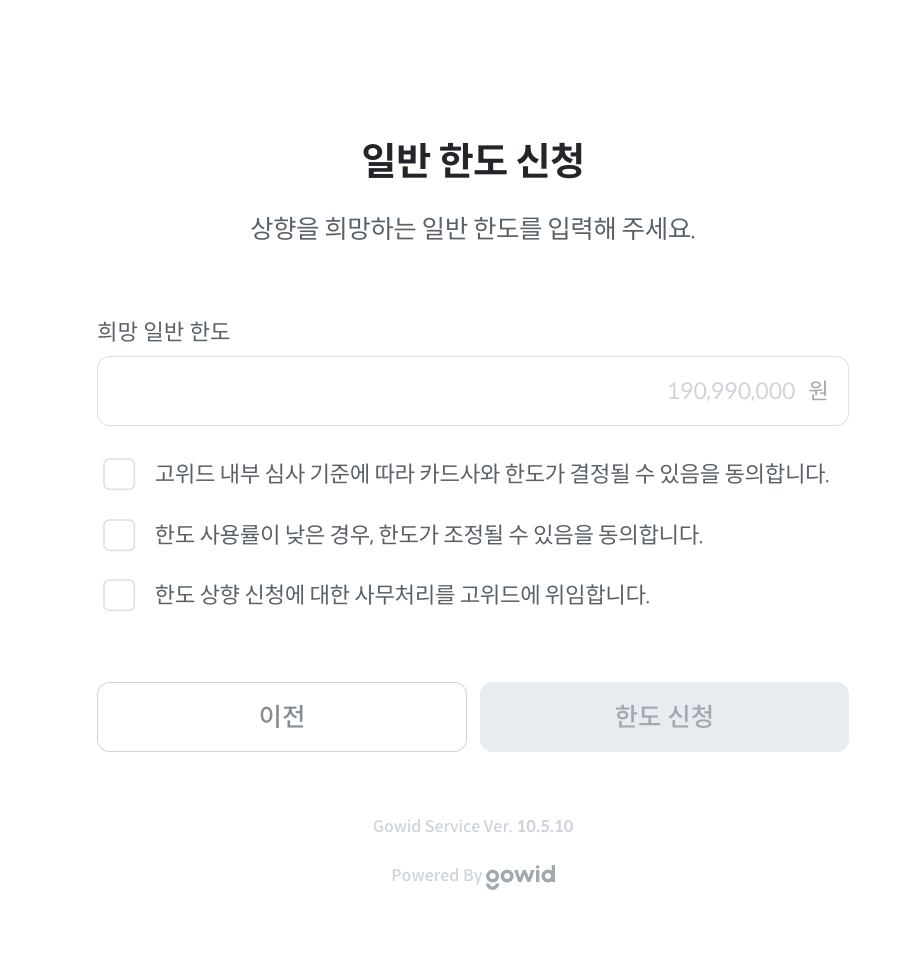Image resolution: width=924 pixels, height=974 pixels.
Task: Tick the 한도 사용률이 낮은 경우 agreement checkbox
Action: pyautogui.click(x=119, y=535)
